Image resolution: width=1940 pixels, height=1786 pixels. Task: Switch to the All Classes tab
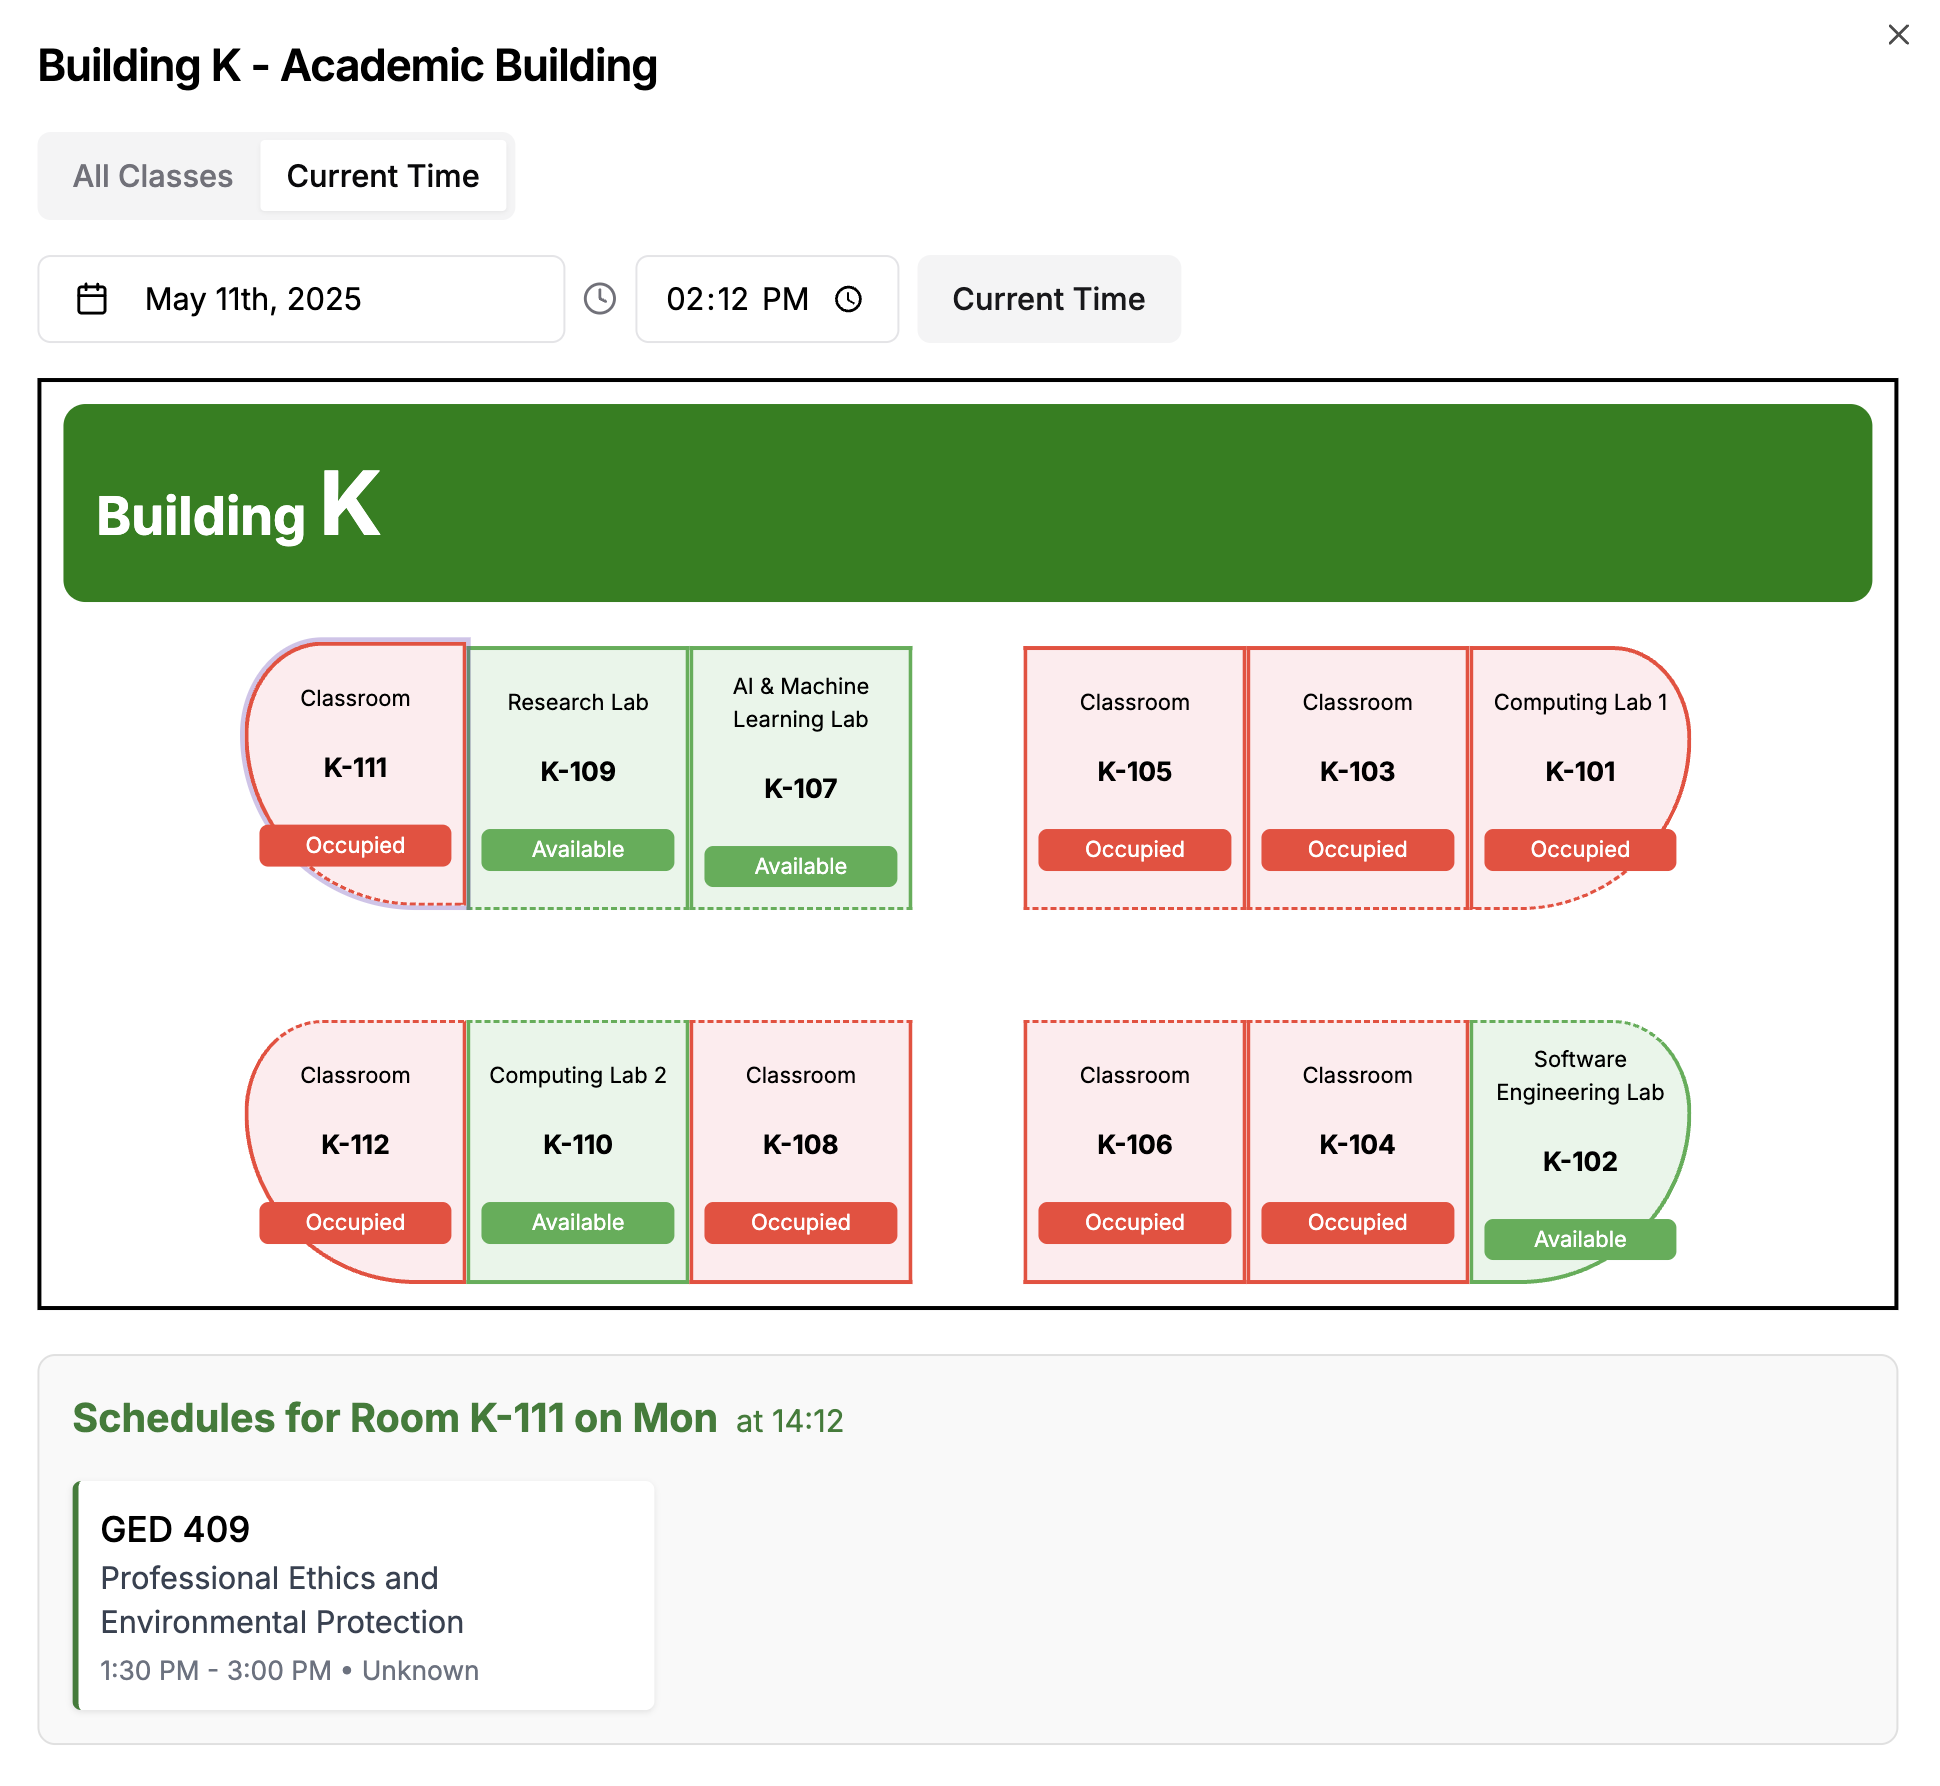click(x=152, y=175)
